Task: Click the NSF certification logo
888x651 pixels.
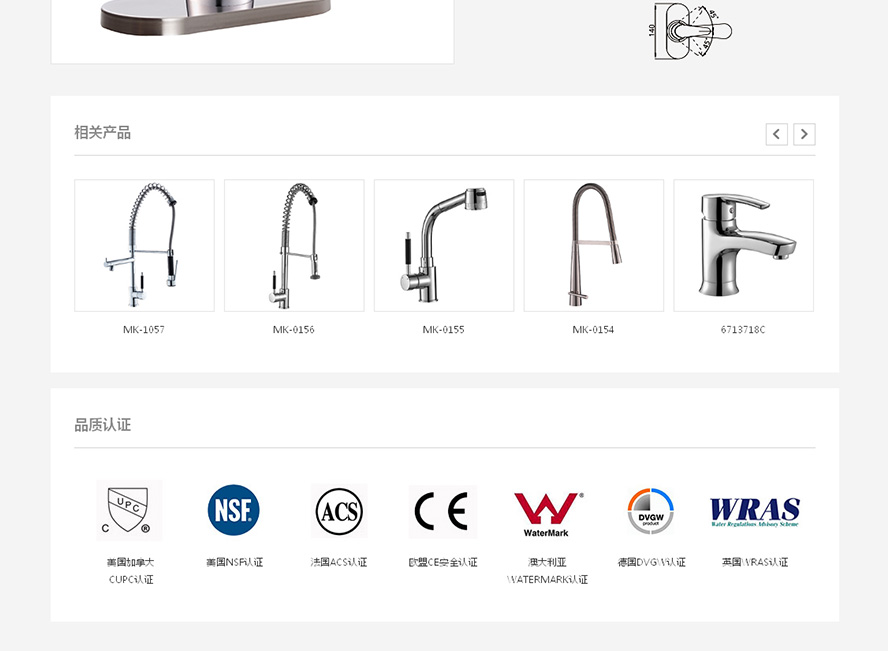Action: pyautogui.click(x=233, y=510)
